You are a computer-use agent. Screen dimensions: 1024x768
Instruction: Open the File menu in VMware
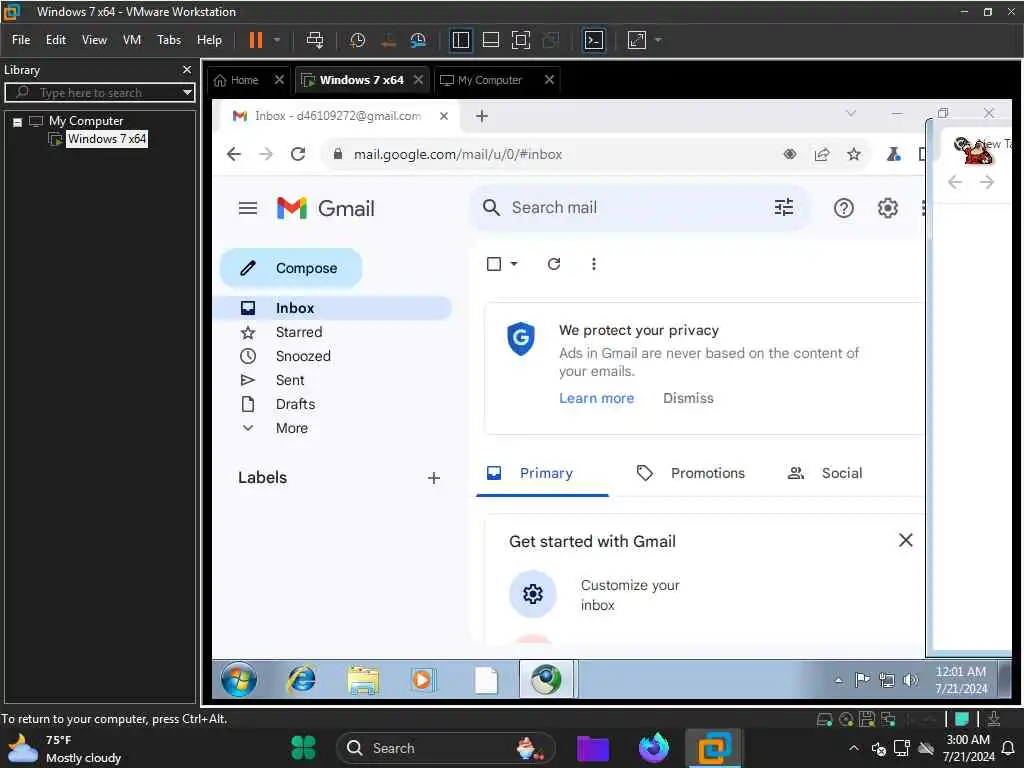tap(21, 40)
